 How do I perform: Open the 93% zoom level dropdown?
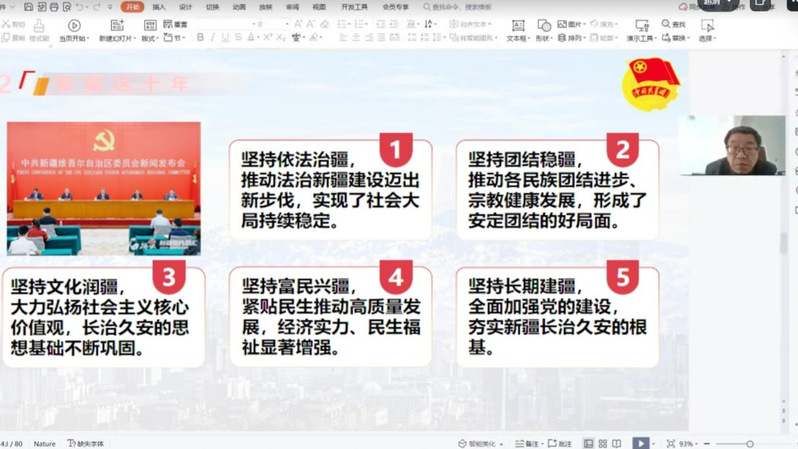[x=687, y=443]
